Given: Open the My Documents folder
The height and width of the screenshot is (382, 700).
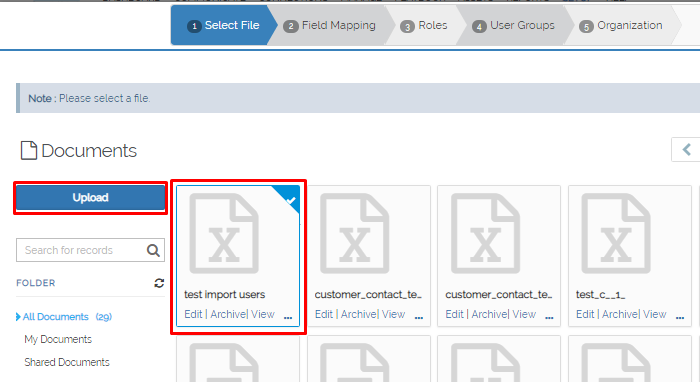Looking at the screenshot, I should (x=58, y=339).
